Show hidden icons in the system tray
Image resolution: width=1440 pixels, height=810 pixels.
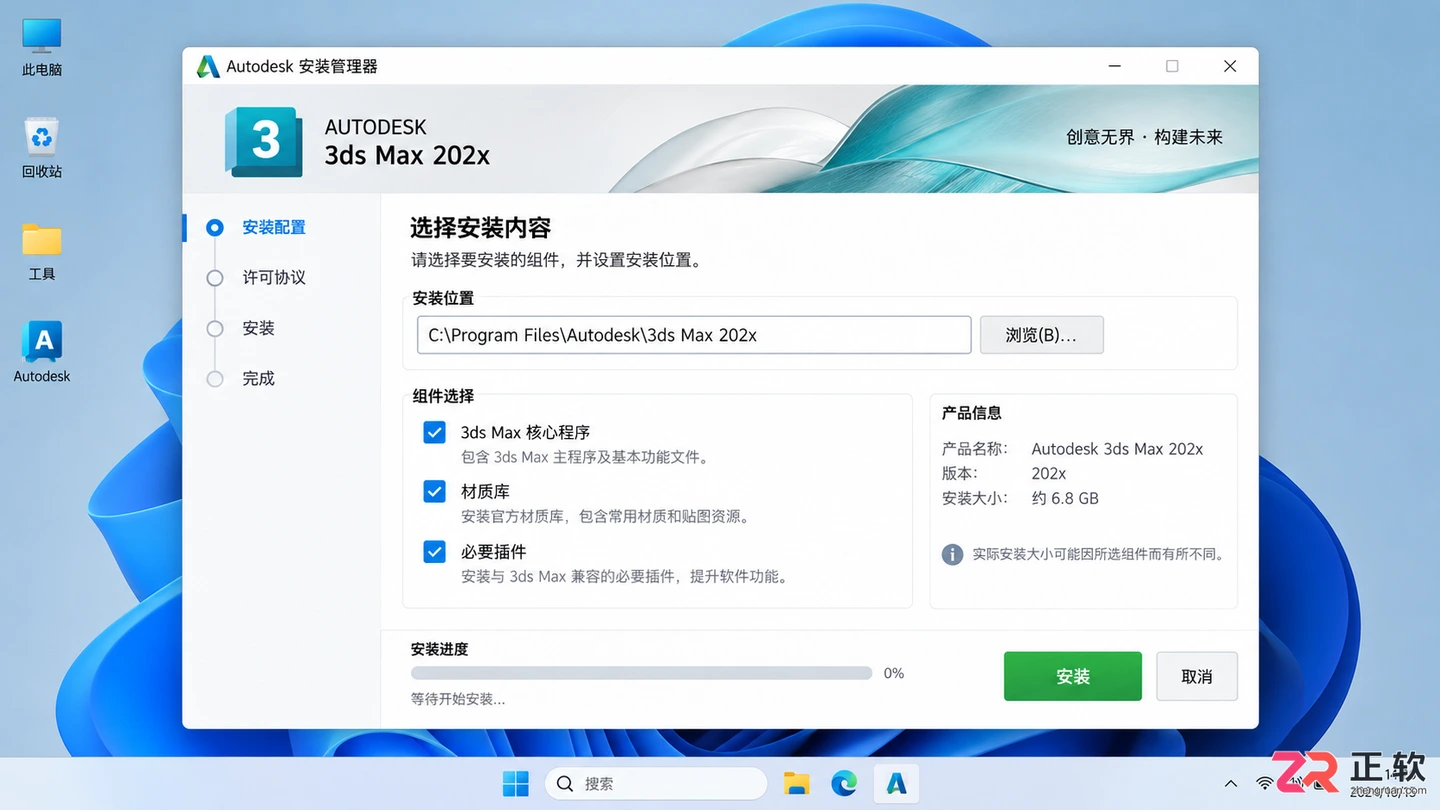pyautogui.click(x=1231, y=784)
